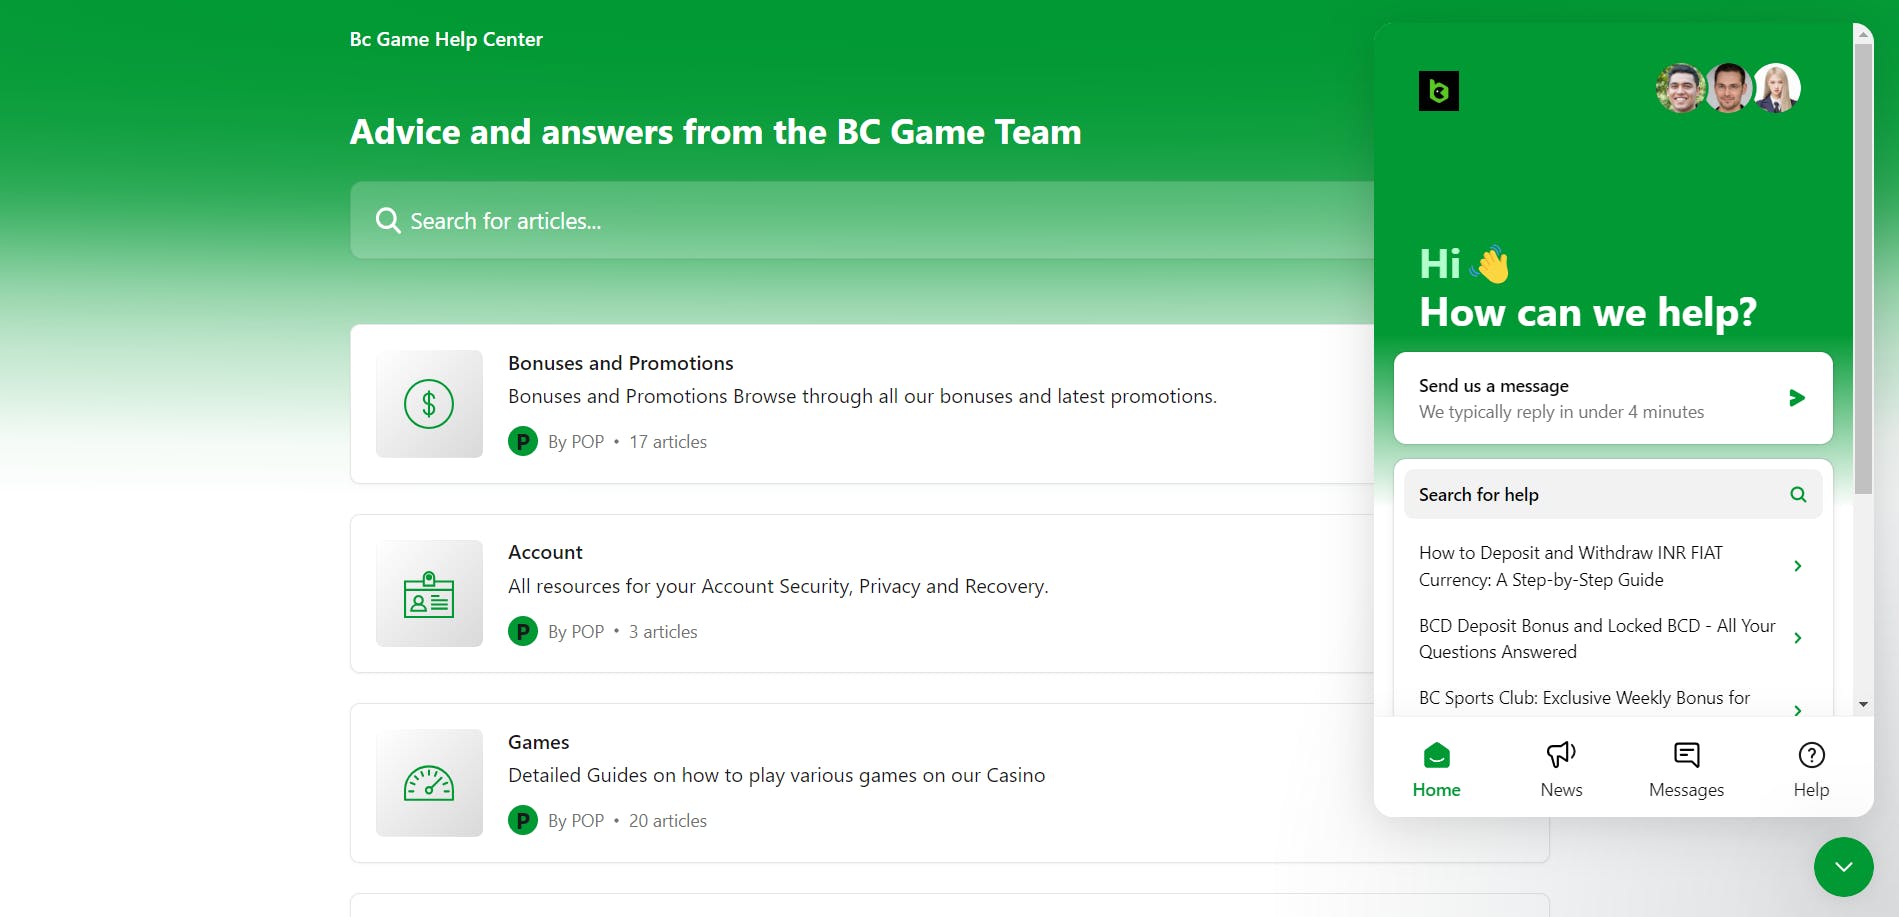Click the POP author avatar under Account
This screenshot has width=1899, height=917.
pyautogui.click(x=523, y=631)
